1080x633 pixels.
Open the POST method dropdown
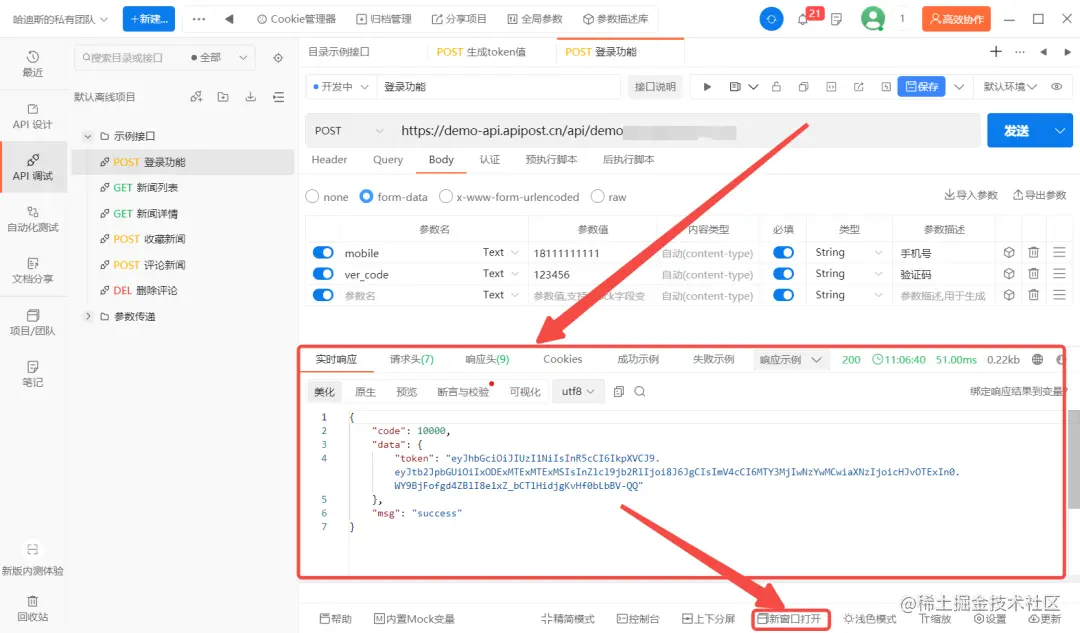[349, 131]
